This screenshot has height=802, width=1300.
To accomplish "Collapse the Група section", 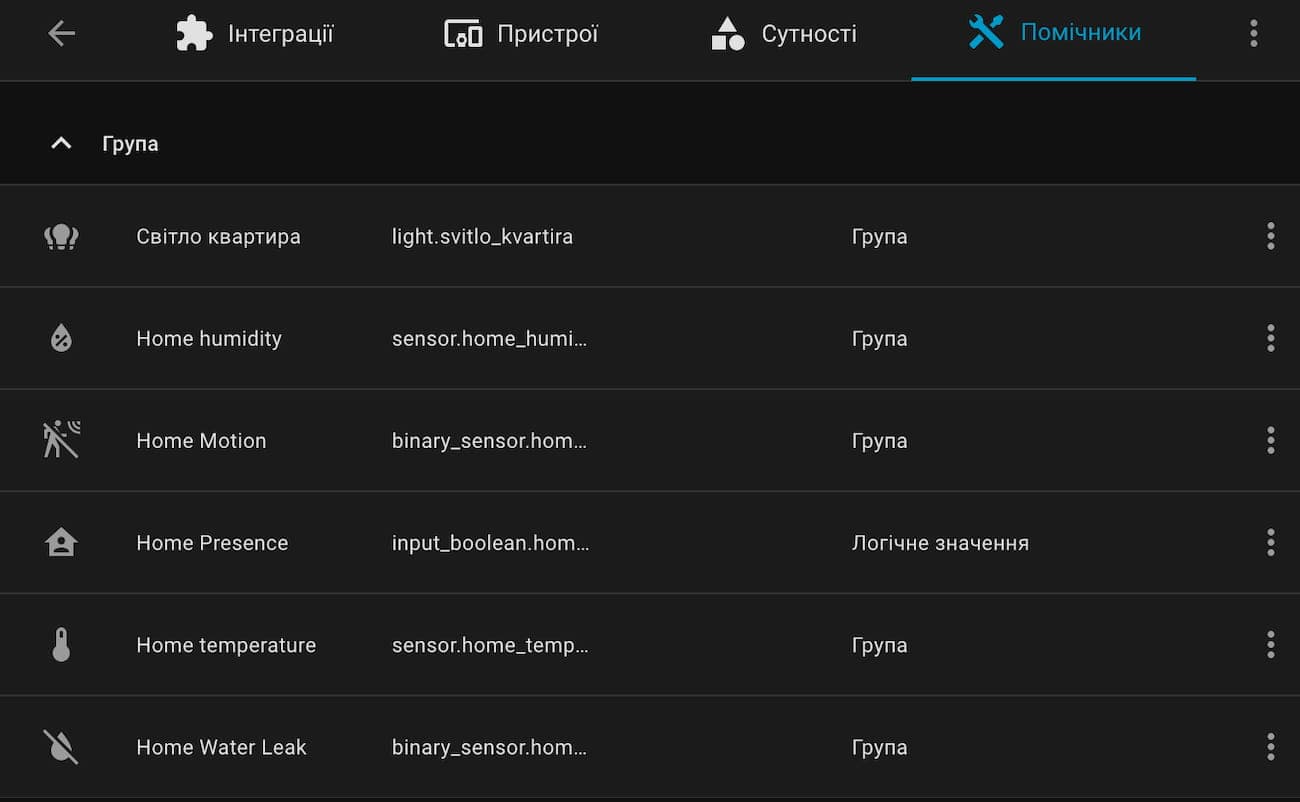I will [61, 143].
